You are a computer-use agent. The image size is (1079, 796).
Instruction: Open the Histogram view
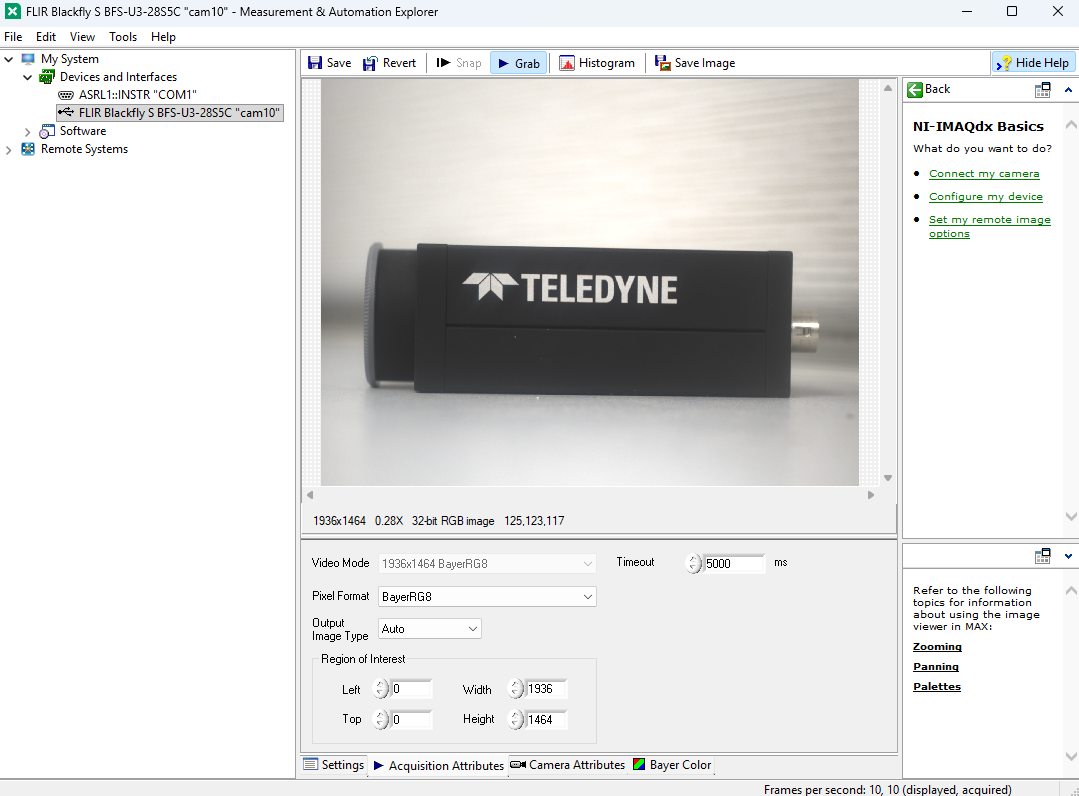tap(596, 63)
